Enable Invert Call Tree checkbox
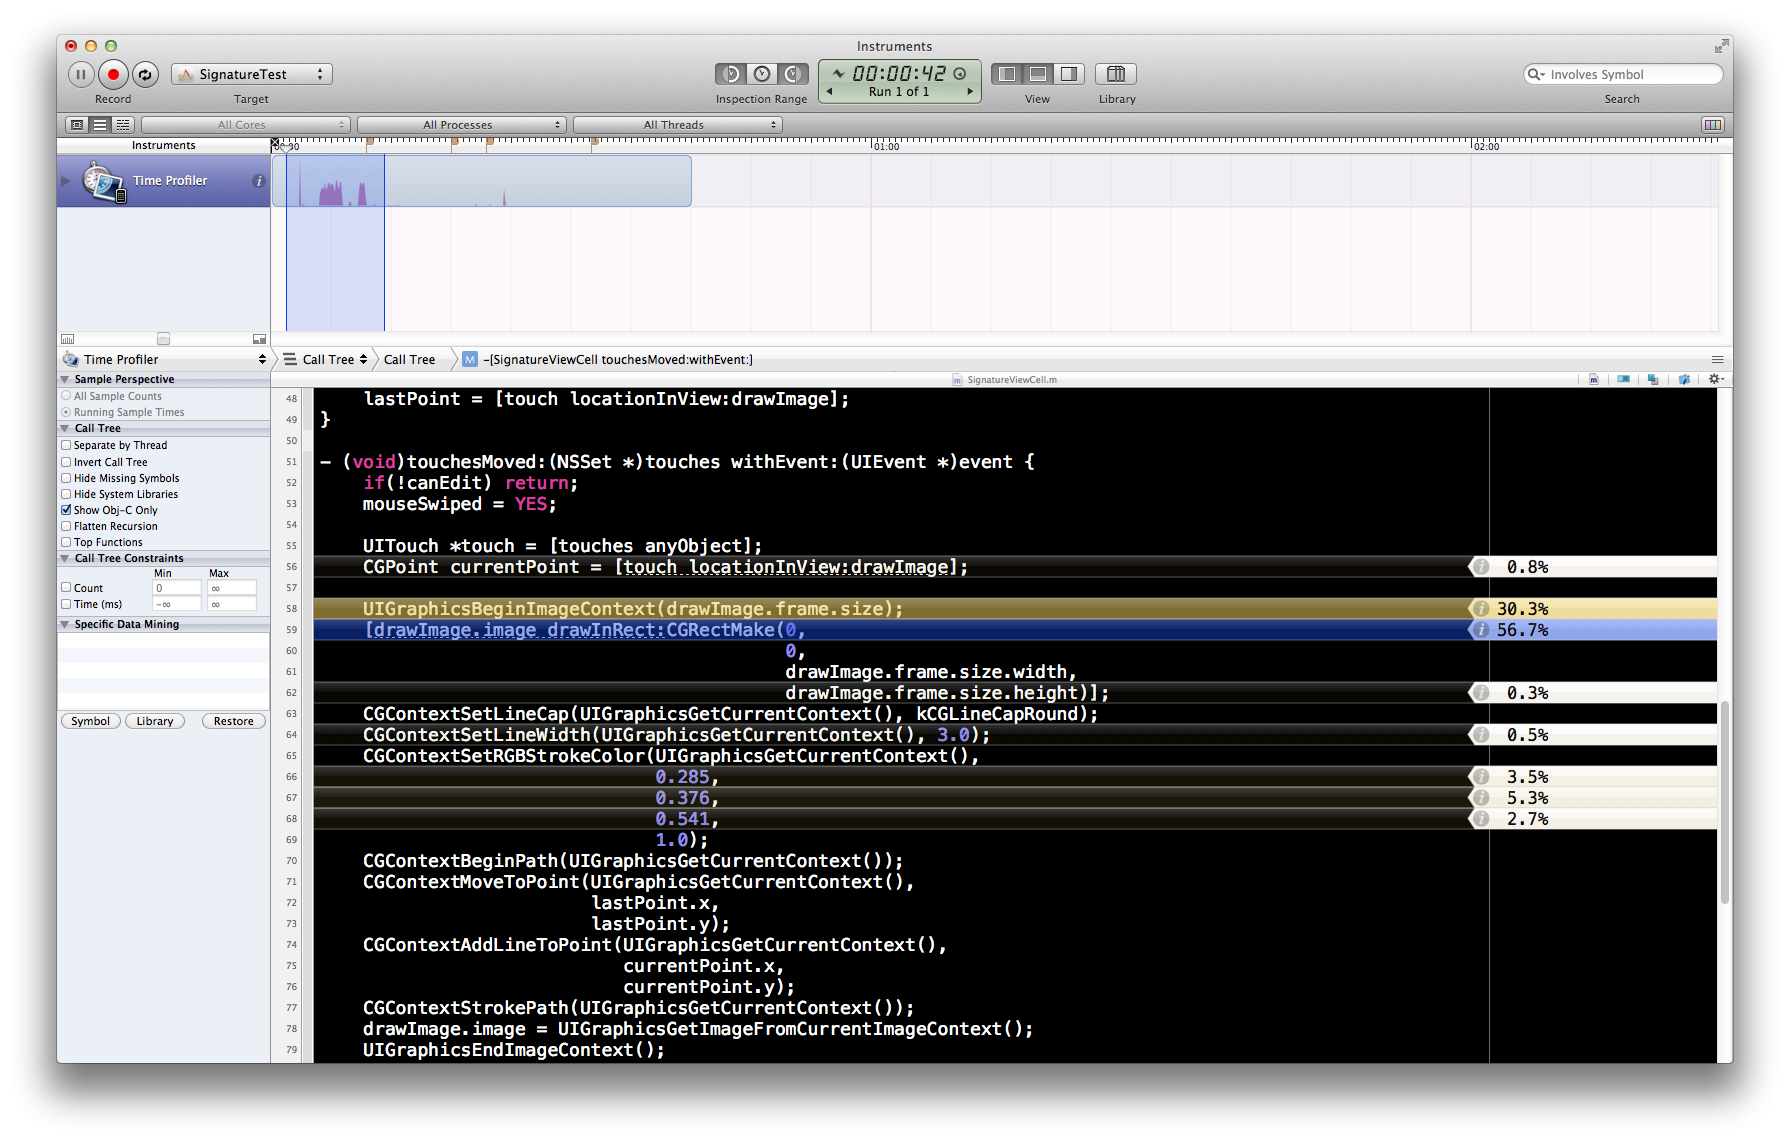1790x1142 pixels. [x=66, y=462]
